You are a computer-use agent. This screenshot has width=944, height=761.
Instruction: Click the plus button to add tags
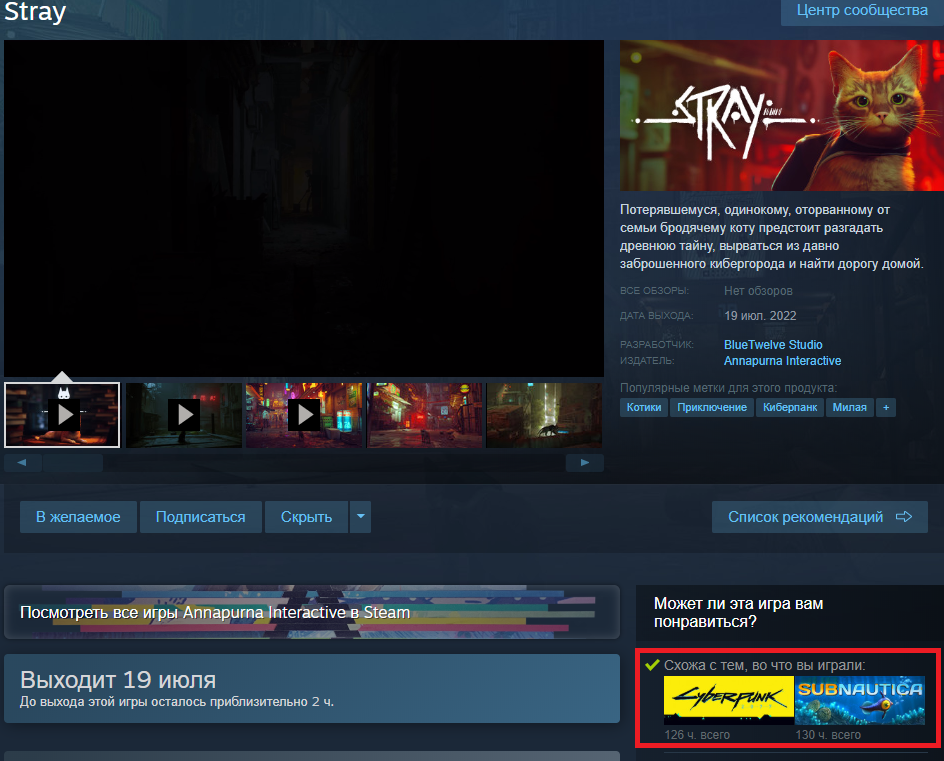click(x=886, y=408)
